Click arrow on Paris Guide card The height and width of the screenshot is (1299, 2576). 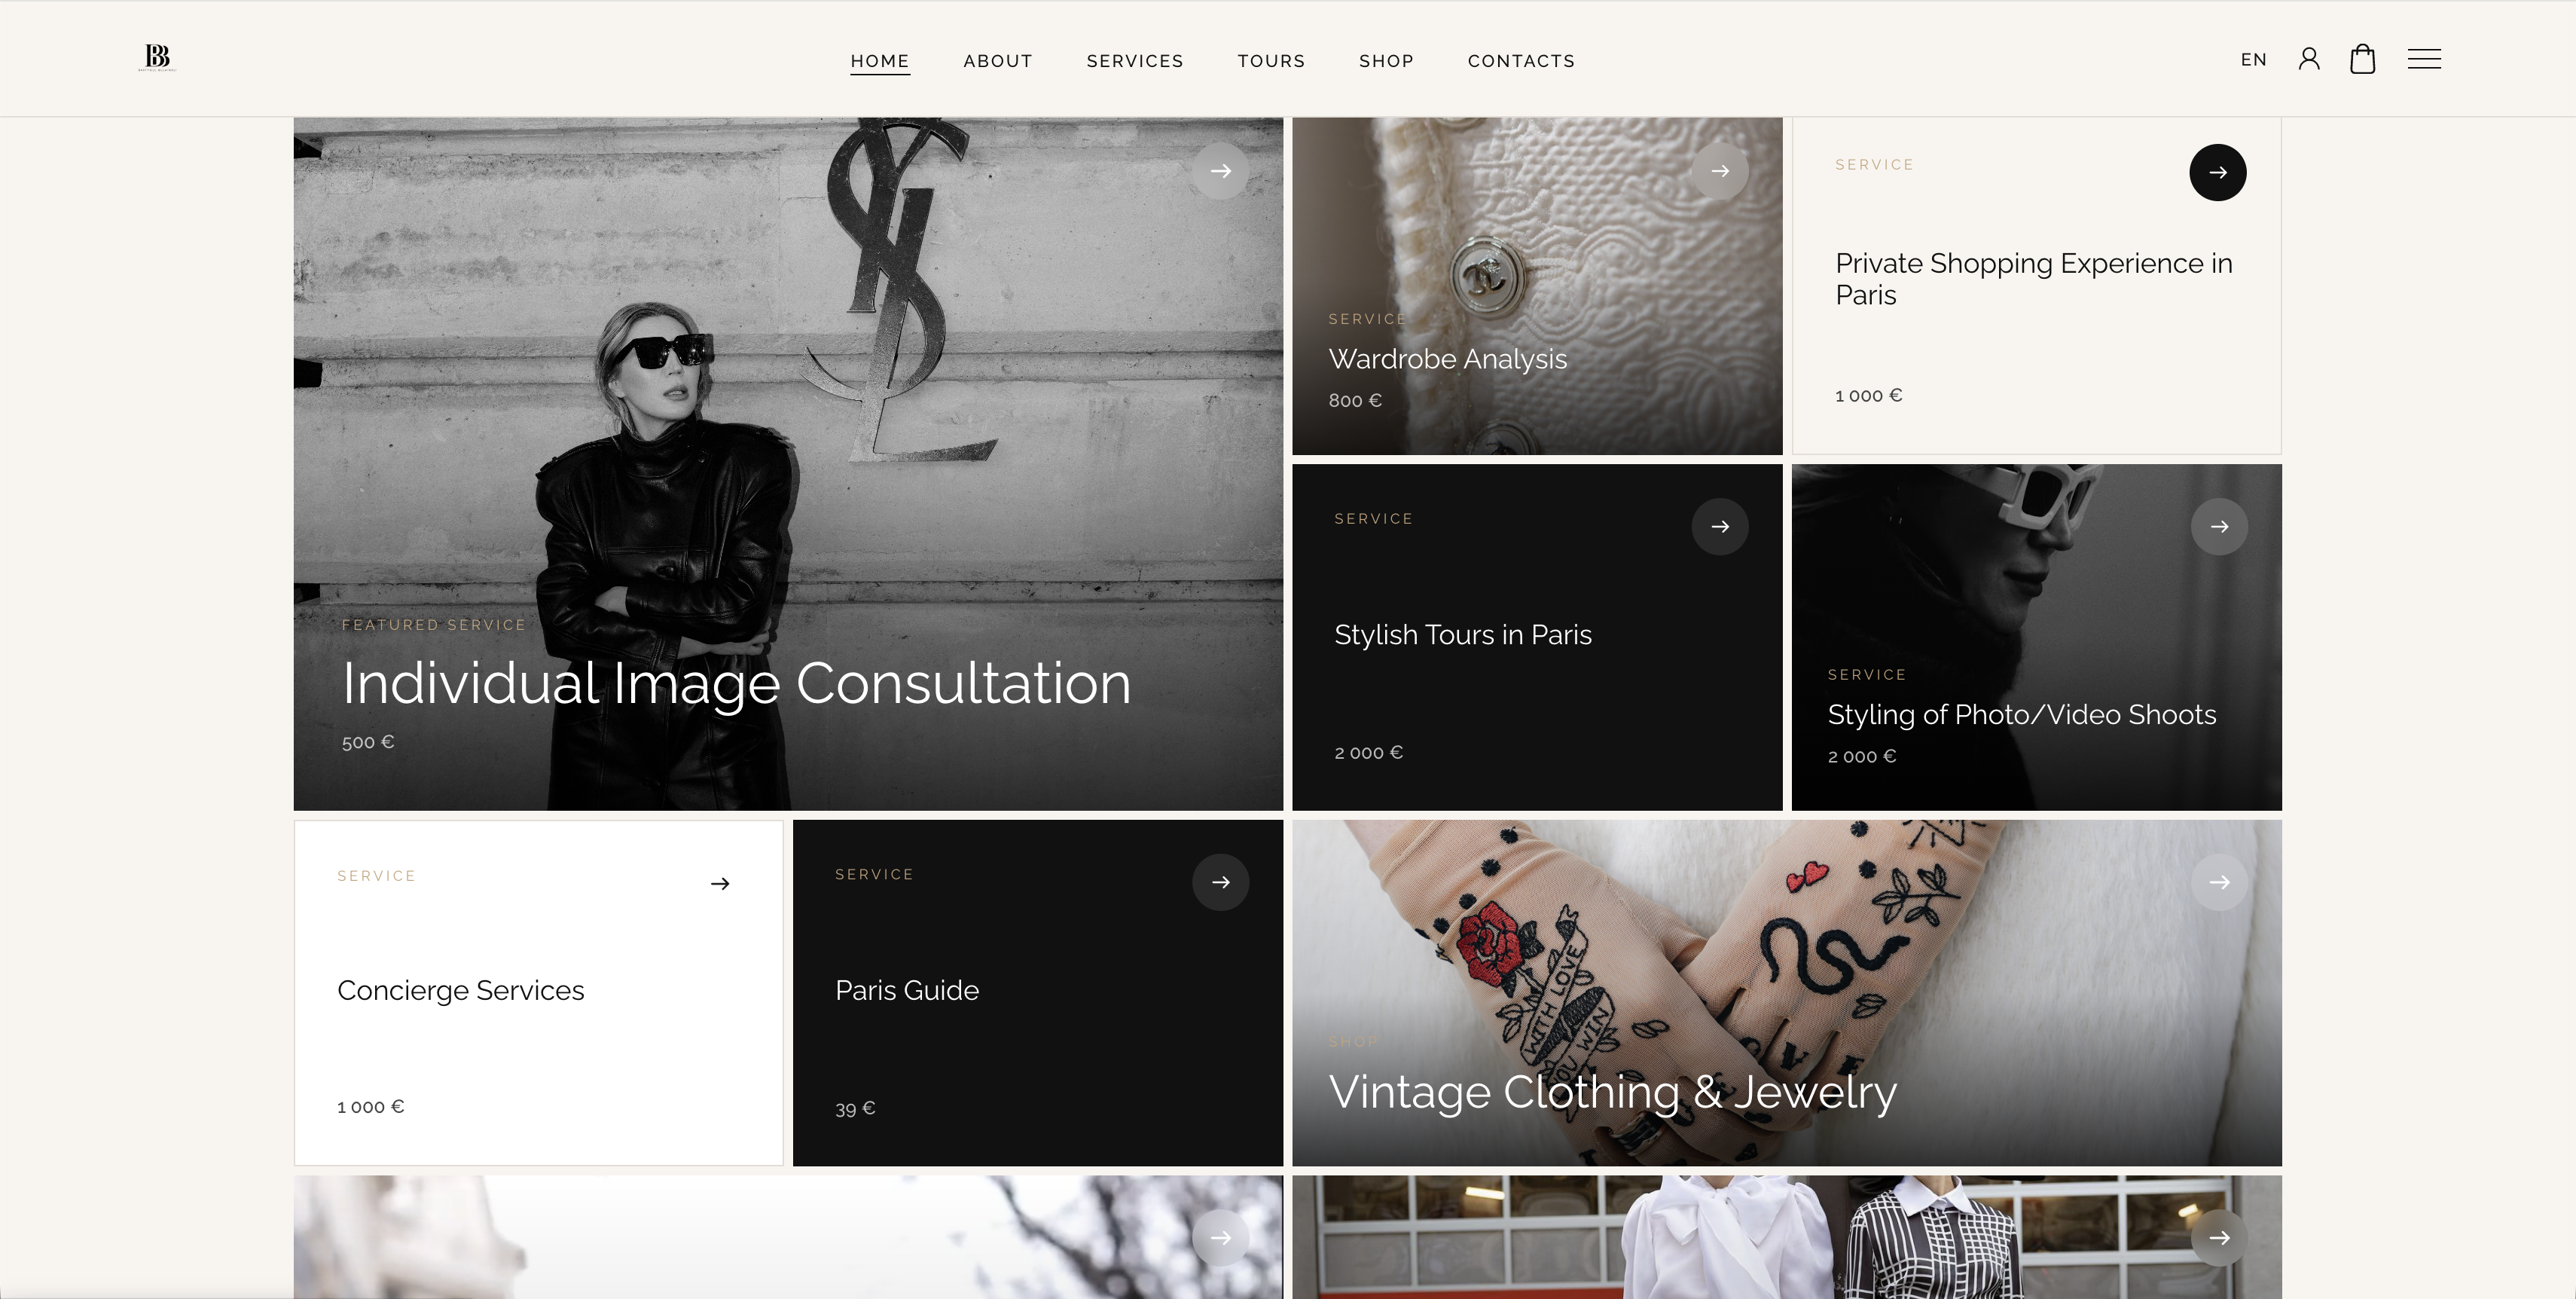1221,882
